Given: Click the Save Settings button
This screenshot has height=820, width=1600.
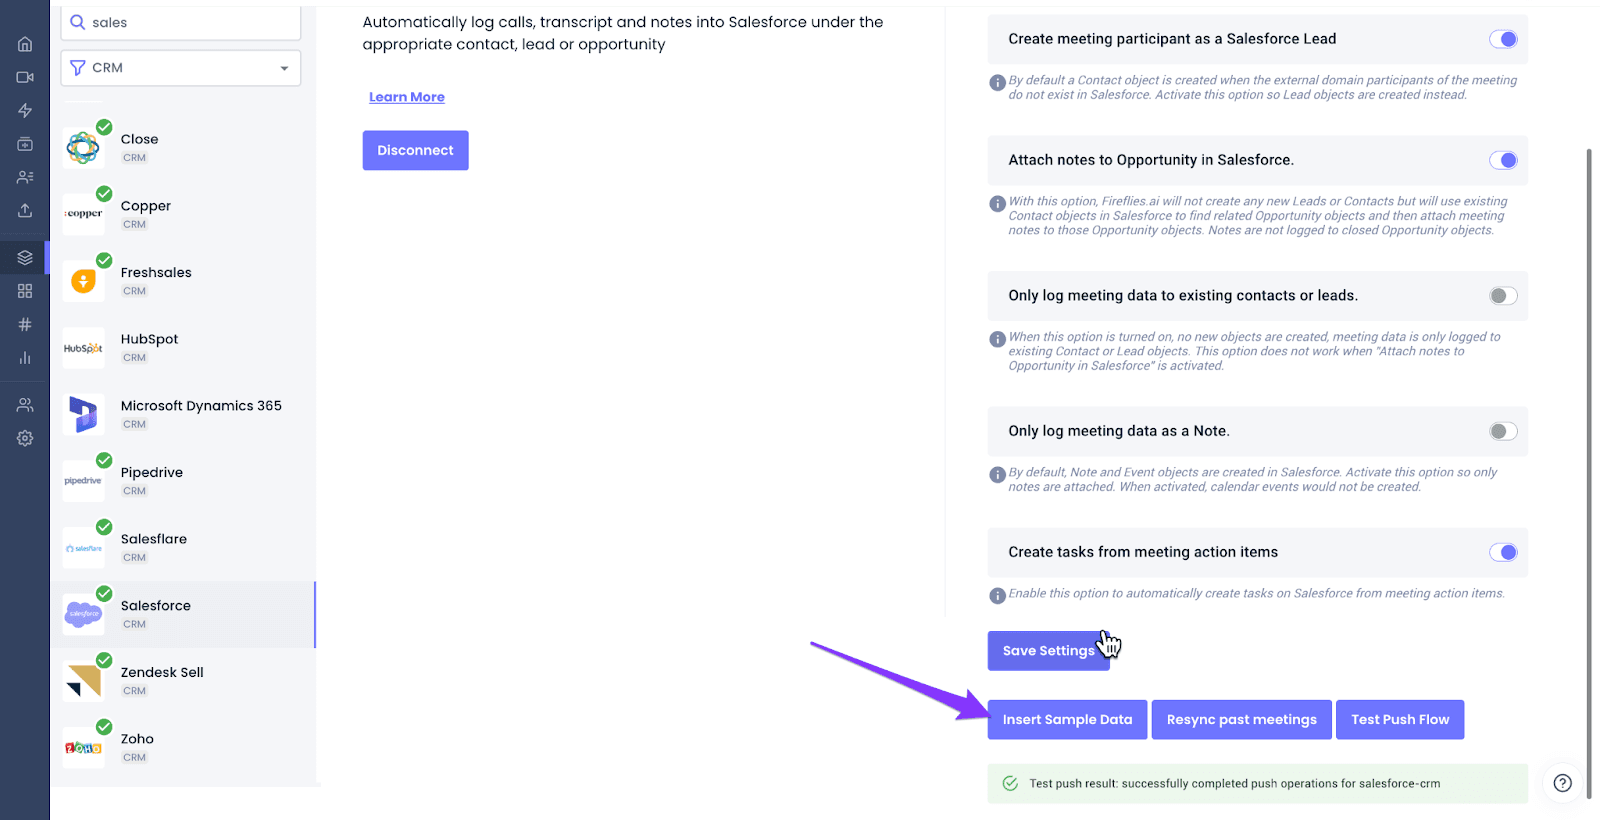Looking at the screenshot, I should coord(1048,651).
